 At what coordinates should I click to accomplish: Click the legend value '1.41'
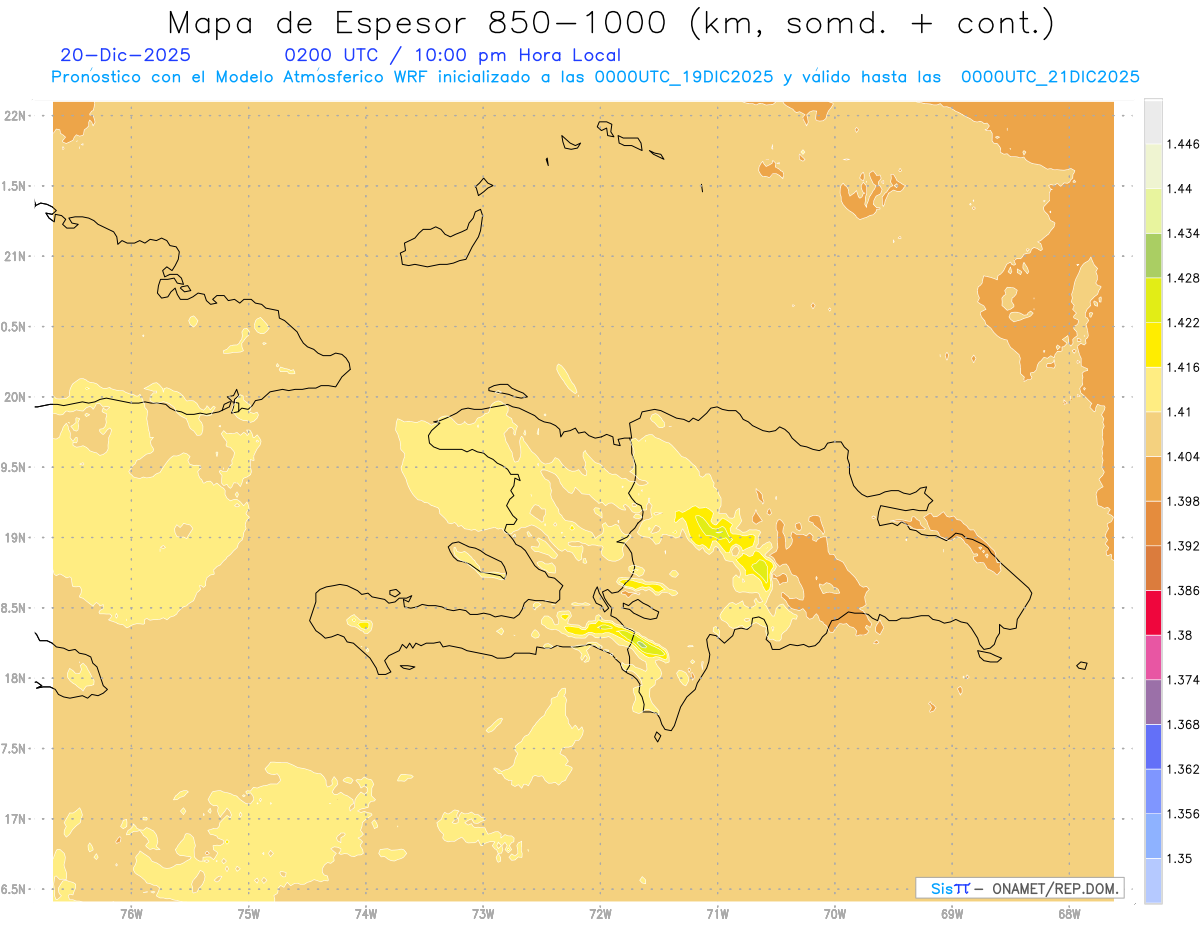[1179, 412]
